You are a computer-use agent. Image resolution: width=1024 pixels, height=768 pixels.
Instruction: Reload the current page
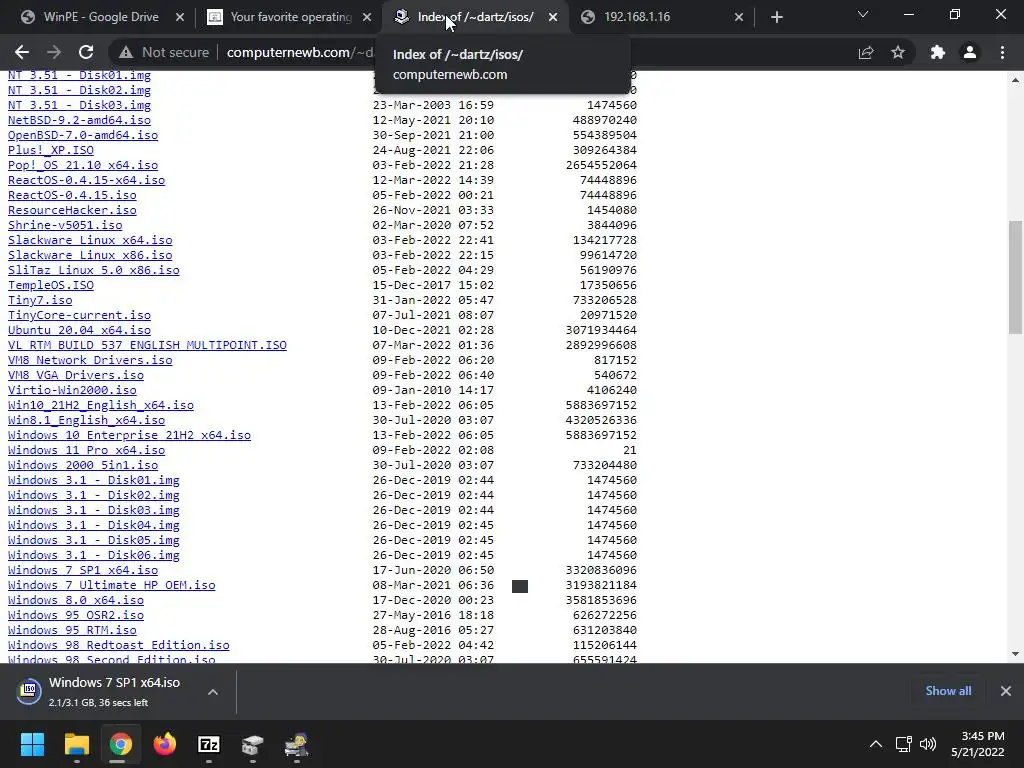[86, 52]
